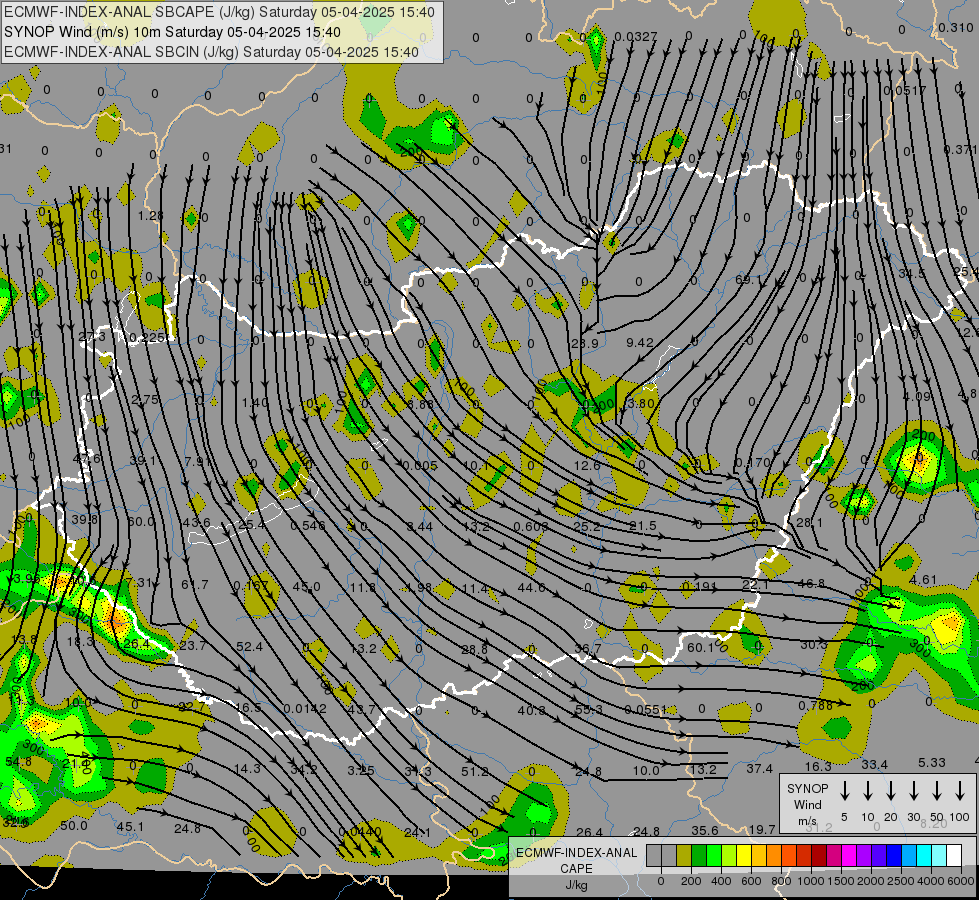Select the SBCAPE title line at top
This screenshot has width=979, height=900.
(219, 12)
